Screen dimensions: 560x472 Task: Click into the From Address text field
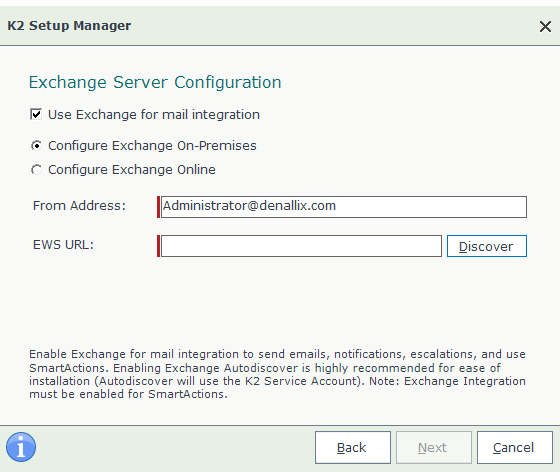click(344, 207)
